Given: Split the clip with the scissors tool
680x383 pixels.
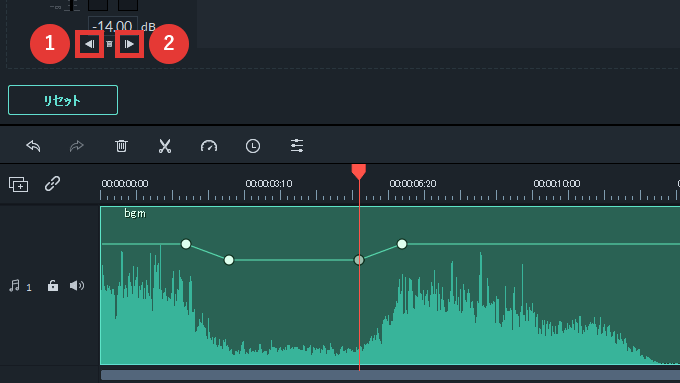Looking at the screenshot, I should click(165, 146).
